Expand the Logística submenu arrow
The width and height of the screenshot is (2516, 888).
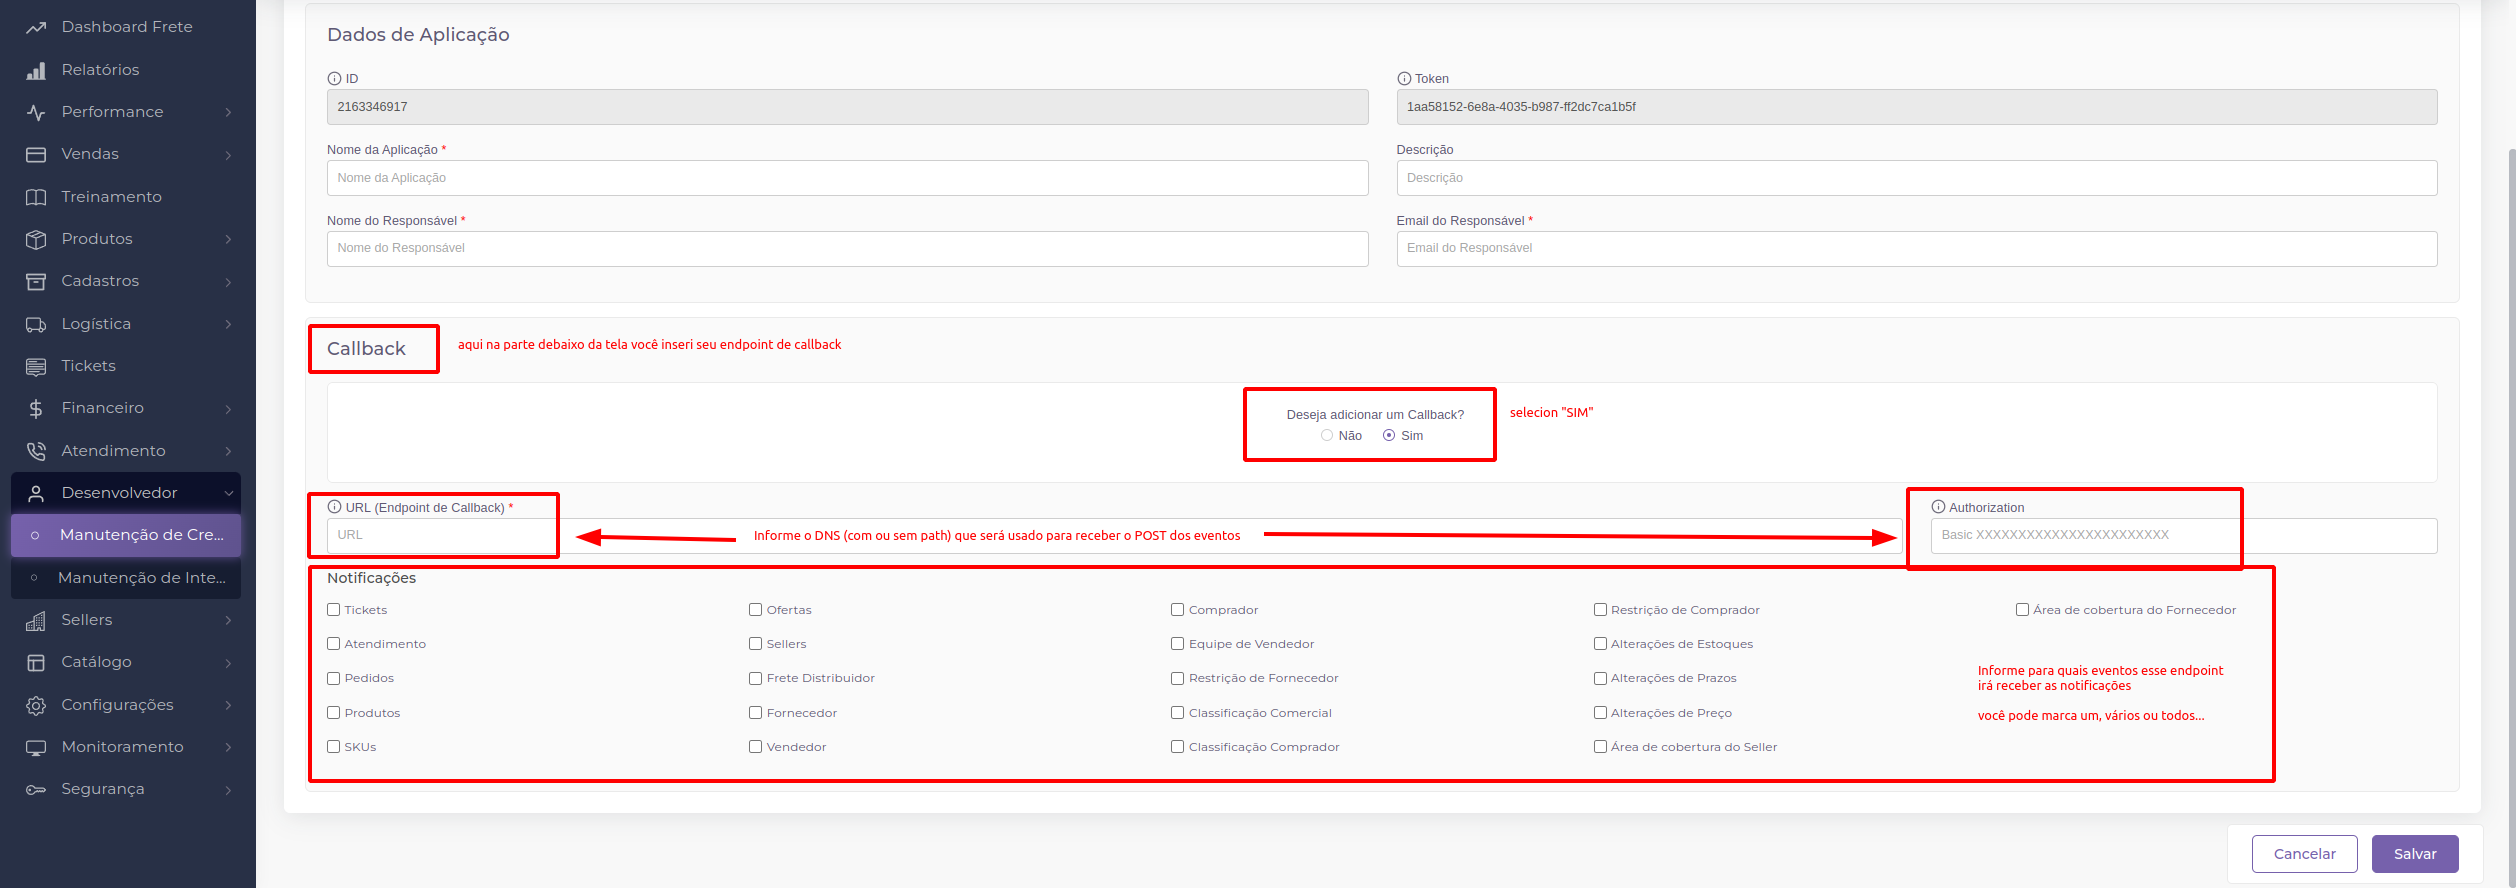tap(228, 324)
